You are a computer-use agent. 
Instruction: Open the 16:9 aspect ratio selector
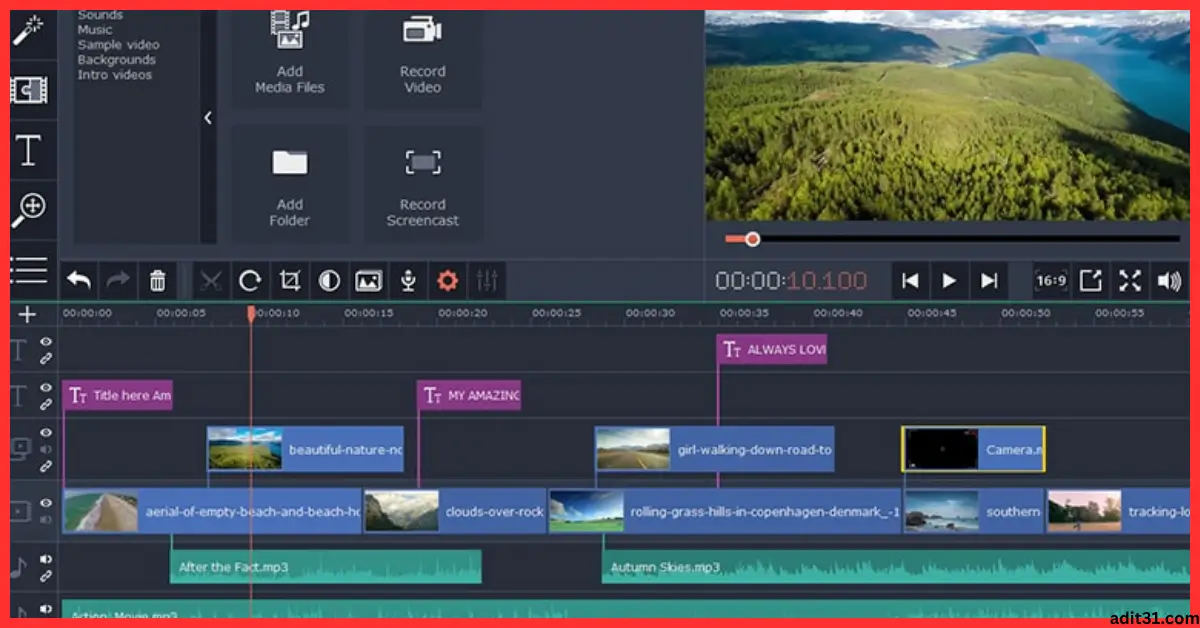1051,281
